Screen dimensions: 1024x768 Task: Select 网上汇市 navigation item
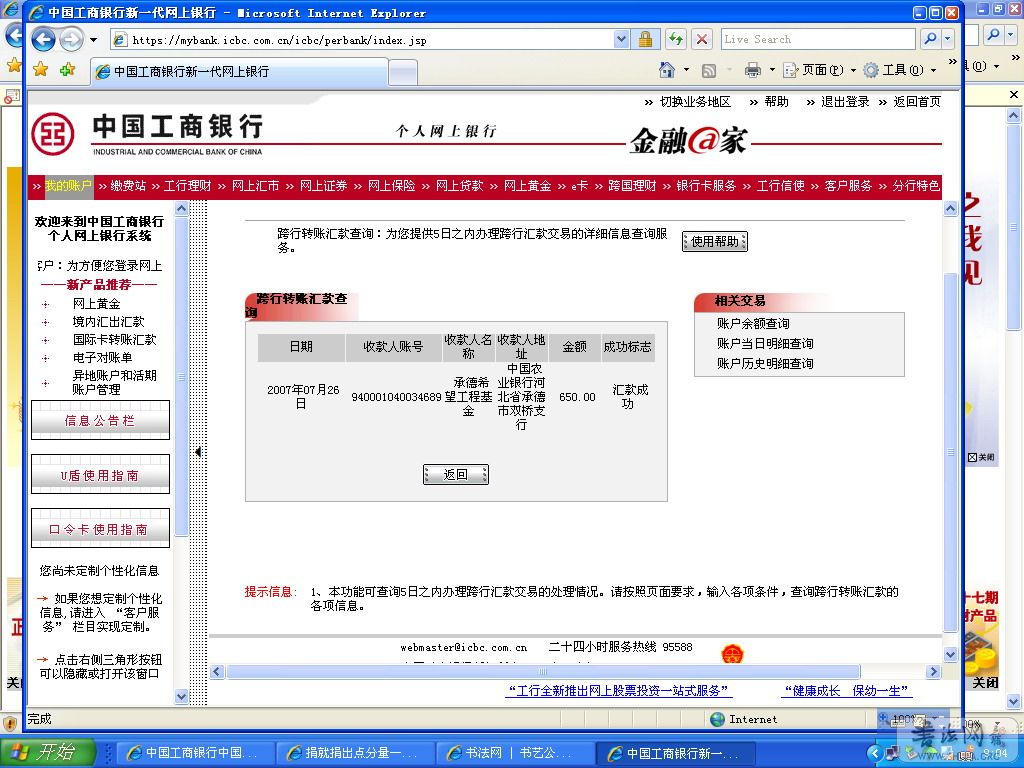(255, 186)
